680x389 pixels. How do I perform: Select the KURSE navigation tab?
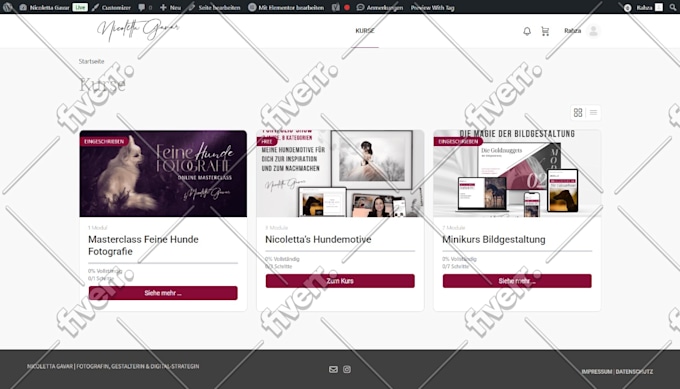pyautogui.click(x=365, y=31)
